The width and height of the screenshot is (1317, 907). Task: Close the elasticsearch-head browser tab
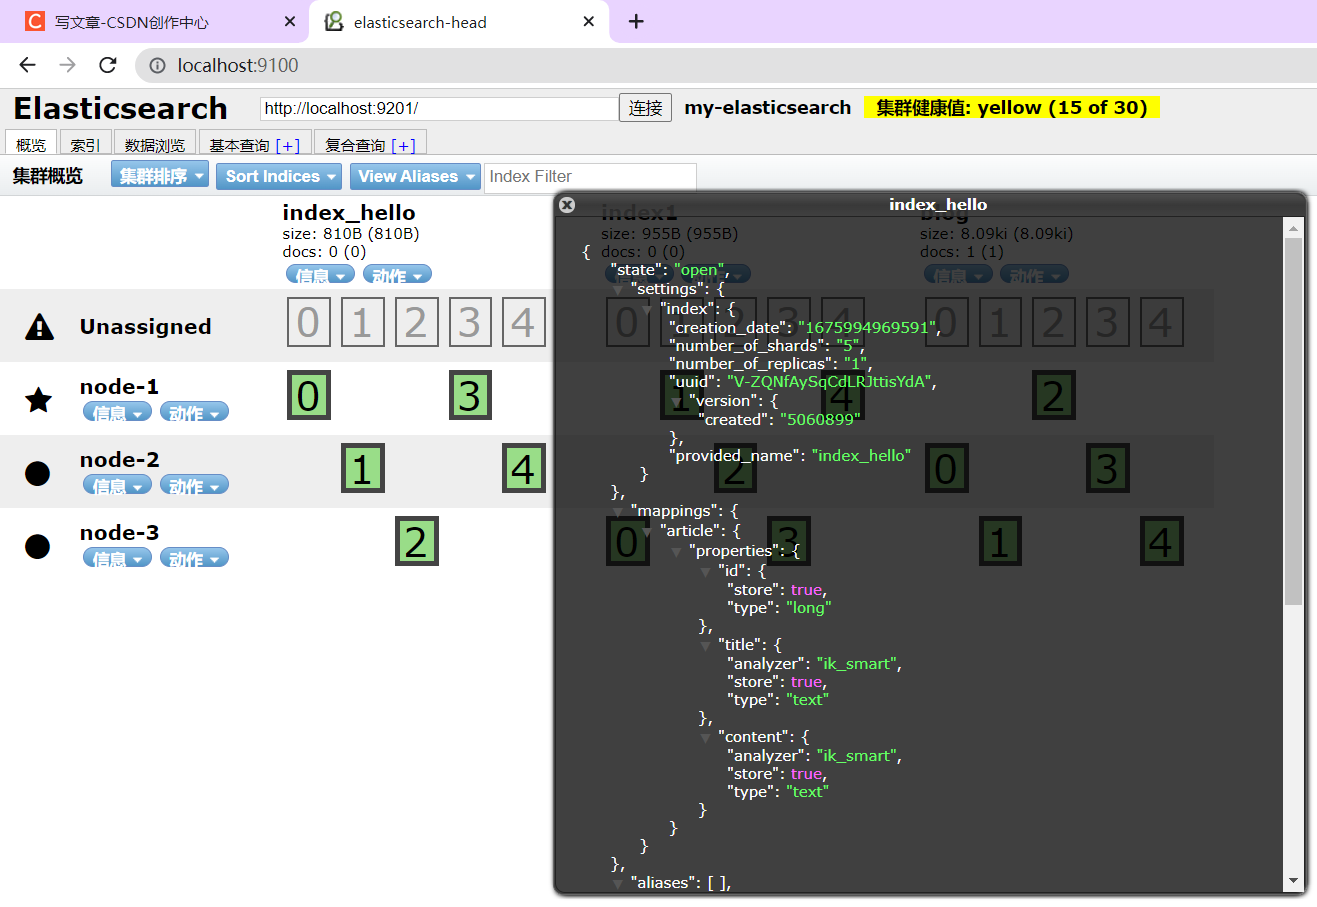(589, 21)
